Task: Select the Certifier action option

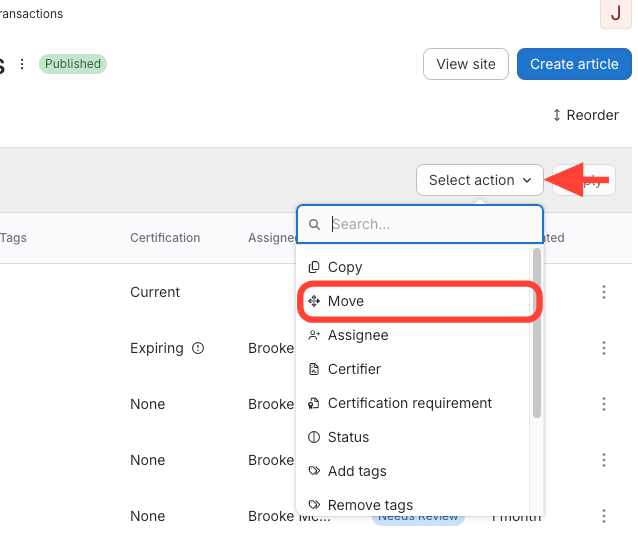Action: click(354, 369)
